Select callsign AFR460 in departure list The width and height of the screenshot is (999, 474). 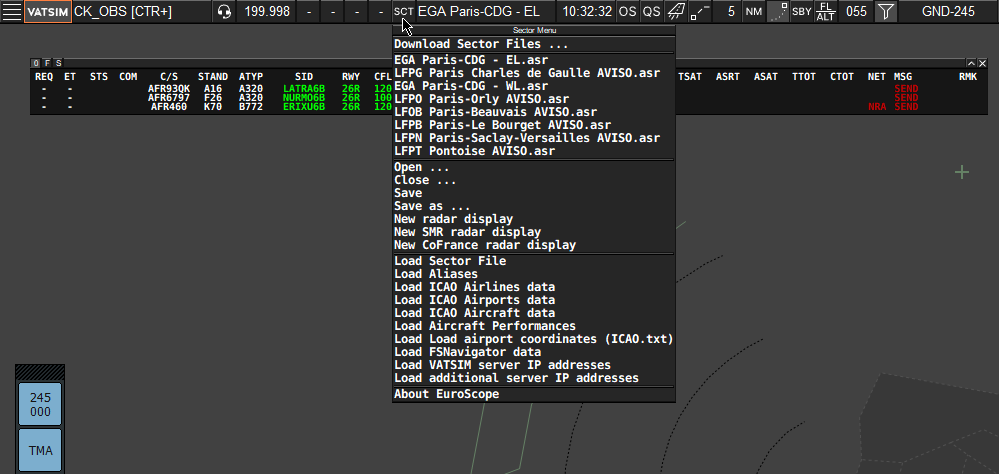coord(169,107)
